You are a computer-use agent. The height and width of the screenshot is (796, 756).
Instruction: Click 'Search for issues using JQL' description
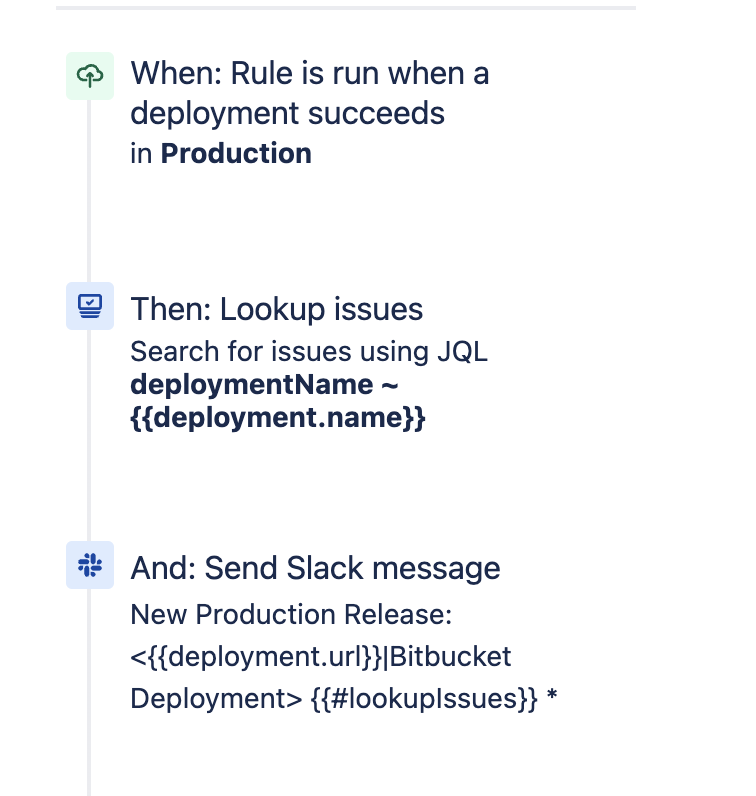[309, 351]
